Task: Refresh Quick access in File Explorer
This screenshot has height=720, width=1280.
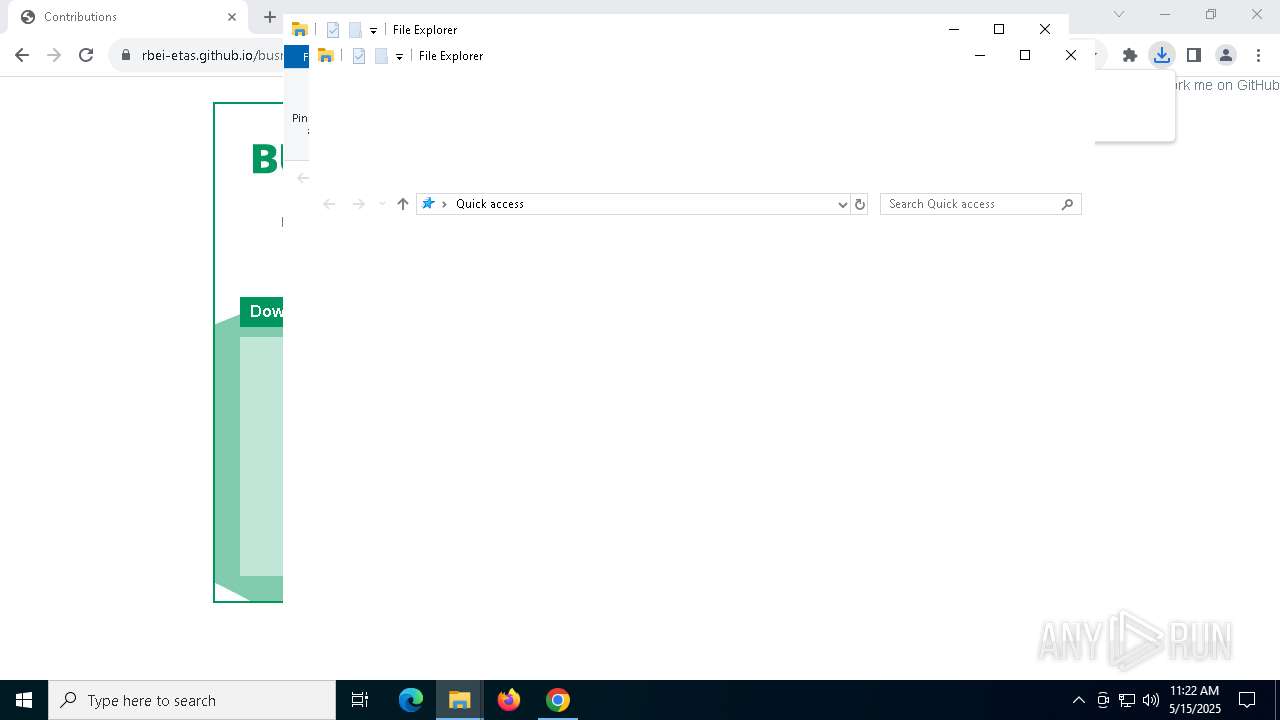Action: pos(859,204)
